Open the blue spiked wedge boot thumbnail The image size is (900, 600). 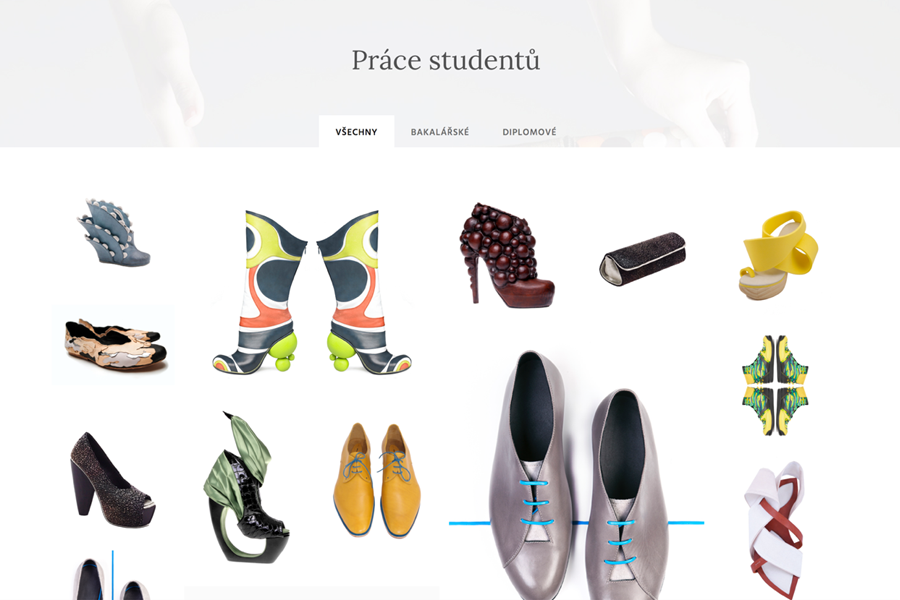pyautogui.click(x=114, y=233)
